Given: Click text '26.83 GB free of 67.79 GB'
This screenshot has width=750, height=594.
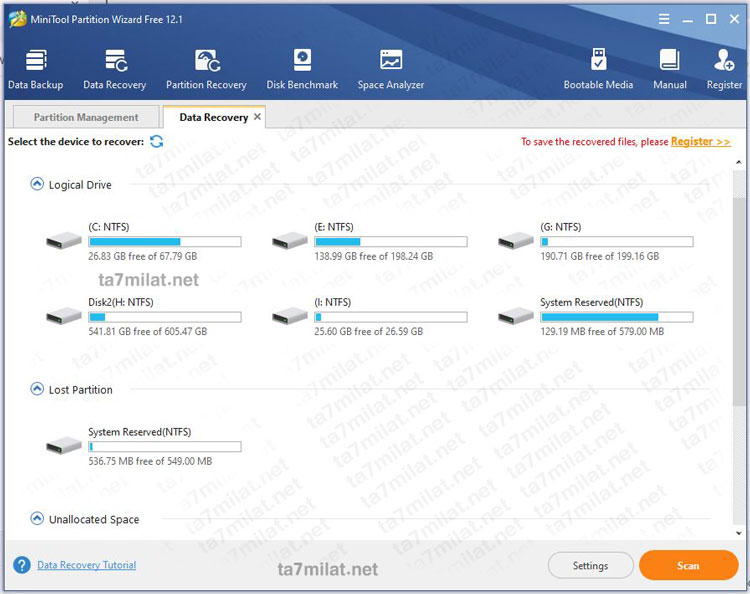Looking at the screenshot, I should (x=143, y=256).
